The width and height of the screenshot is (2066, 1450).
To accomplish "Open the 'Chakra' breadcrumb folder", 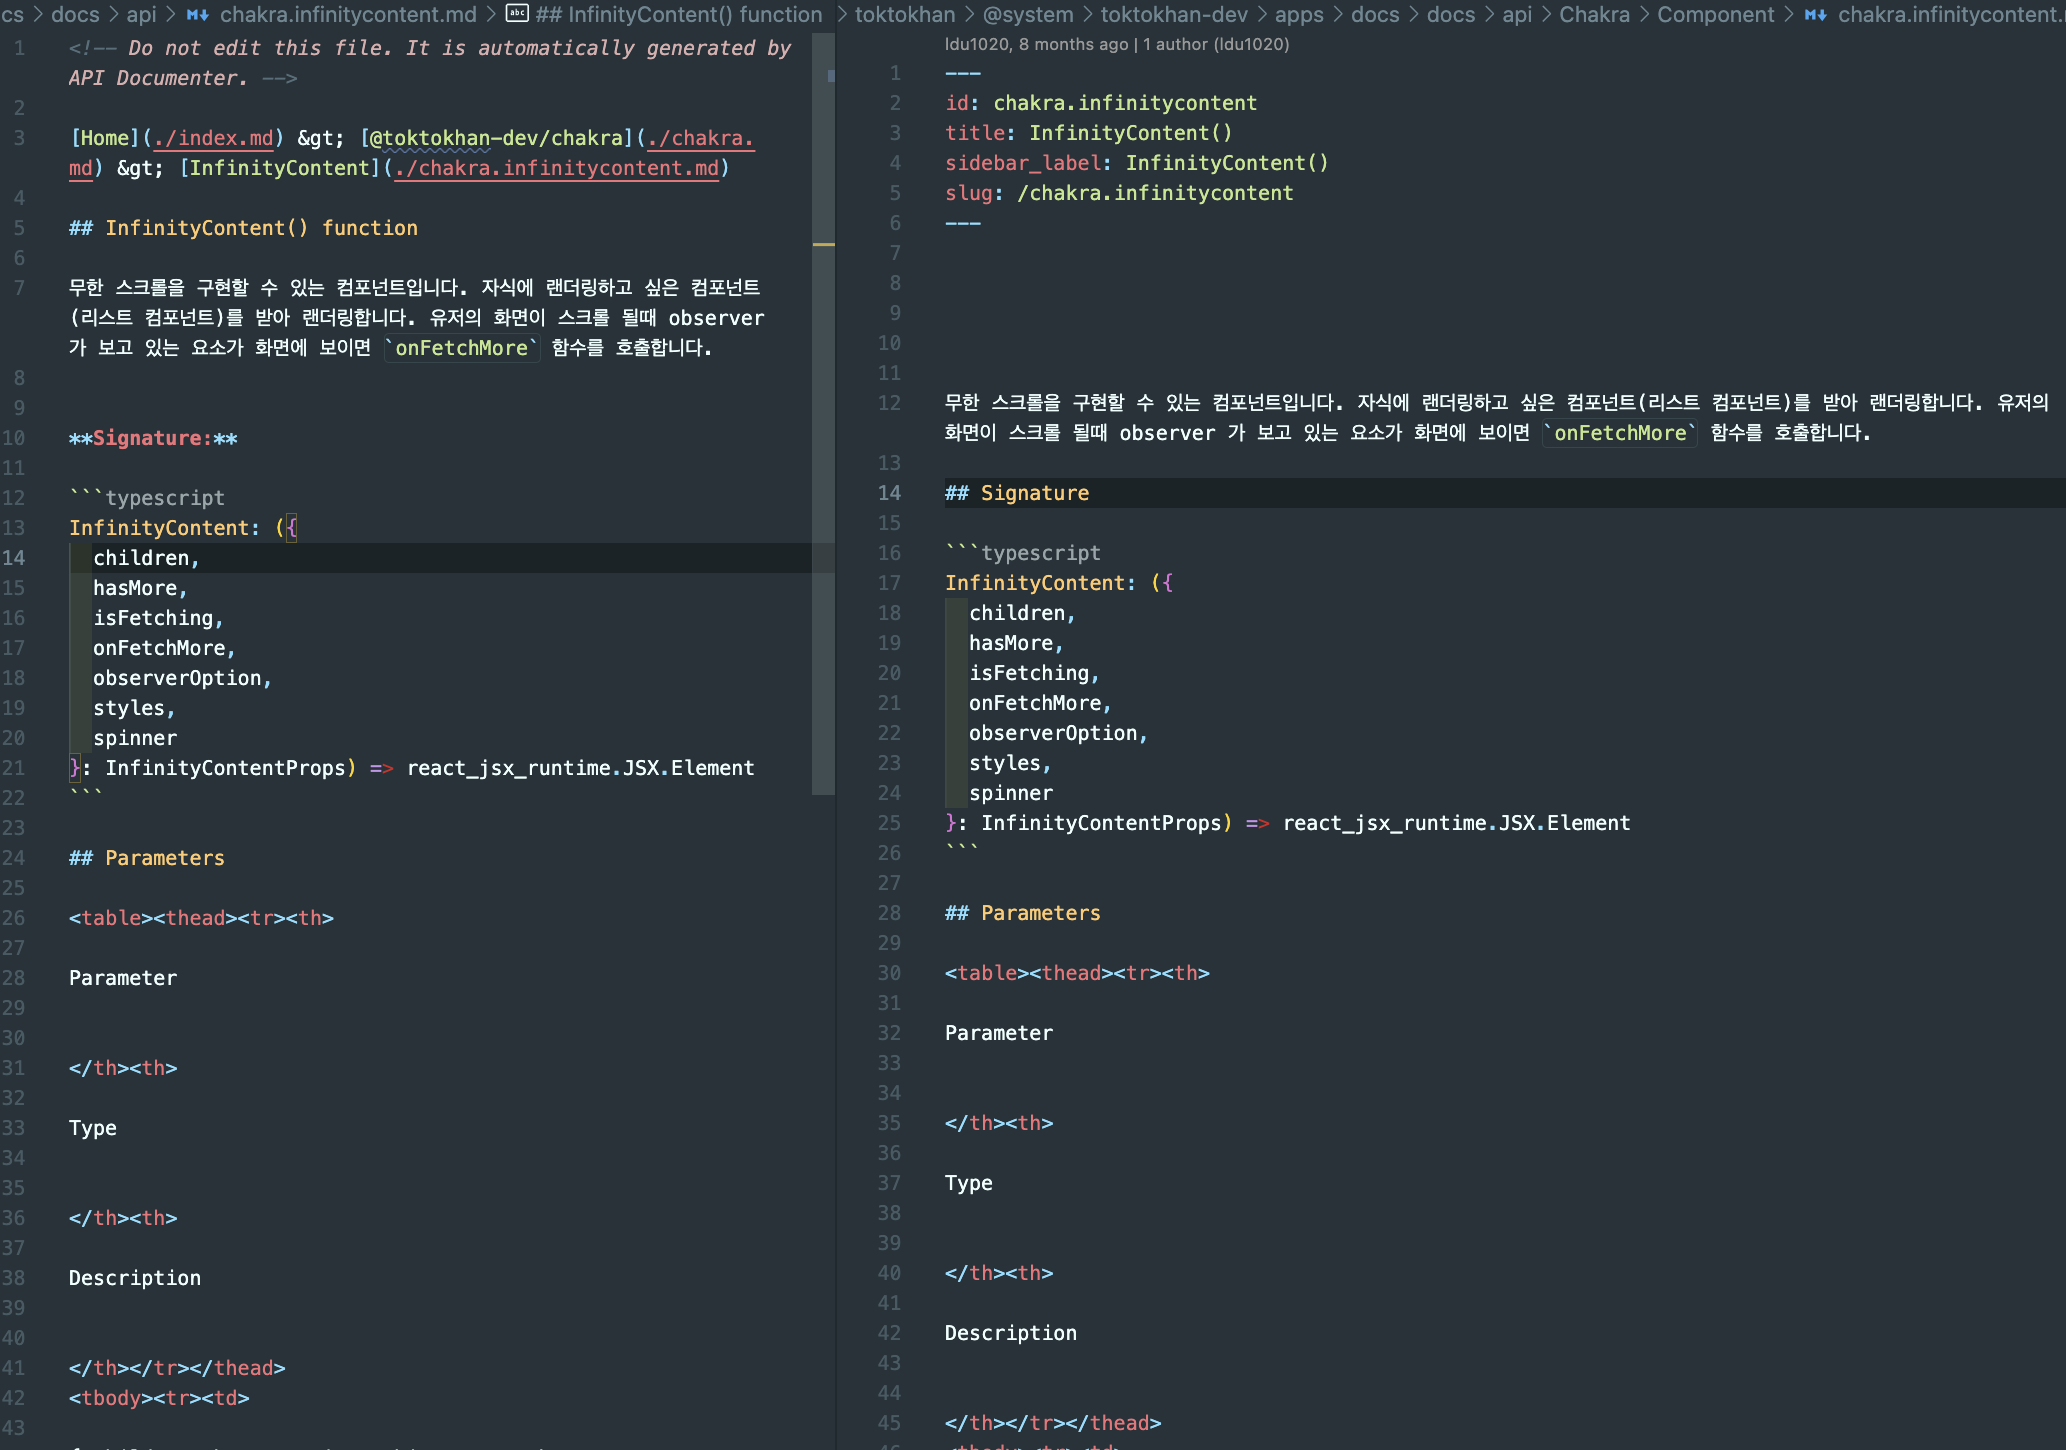I will tap(1594, 14).
